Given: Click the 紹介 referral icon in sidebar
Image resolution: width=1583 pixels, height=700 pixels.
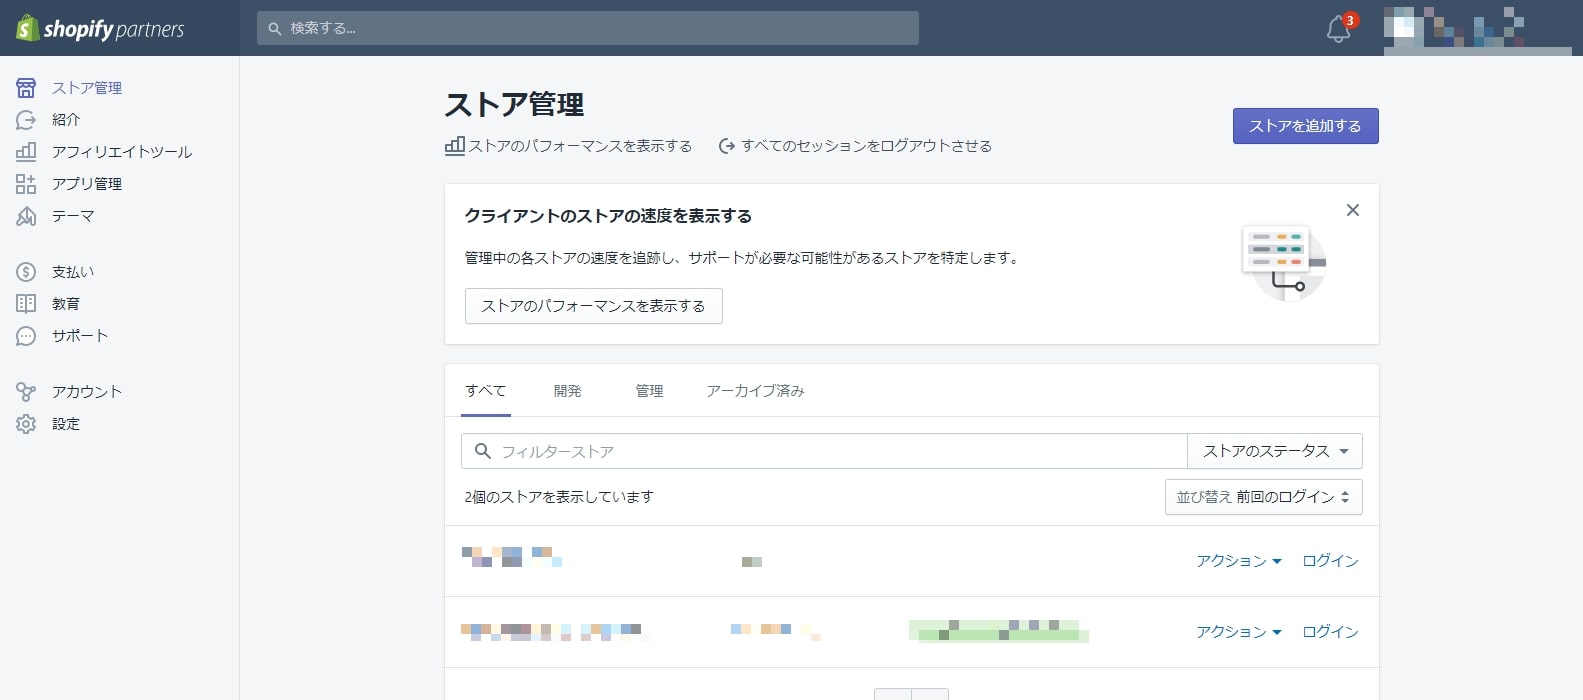Looking at the screenshot, I should point(26,120).
